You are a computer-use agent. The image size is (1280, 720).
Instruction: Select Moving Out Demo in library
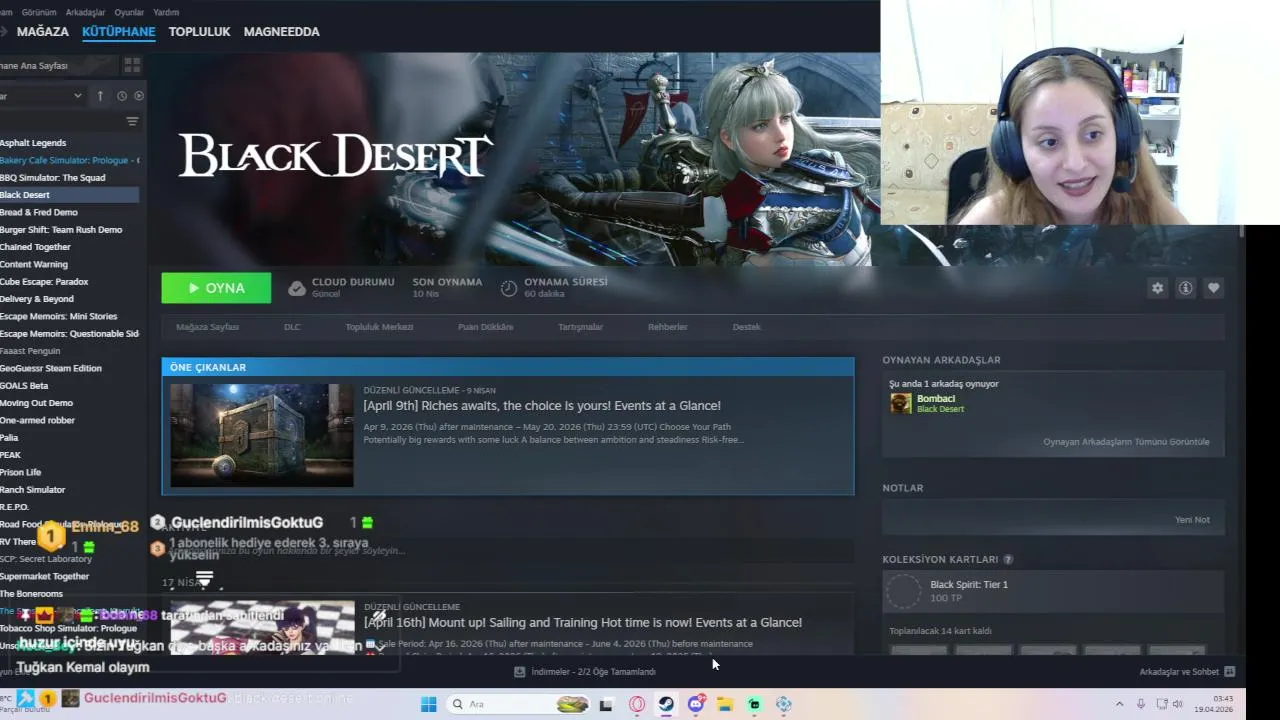pyautogui.click(x=36, y=403)
